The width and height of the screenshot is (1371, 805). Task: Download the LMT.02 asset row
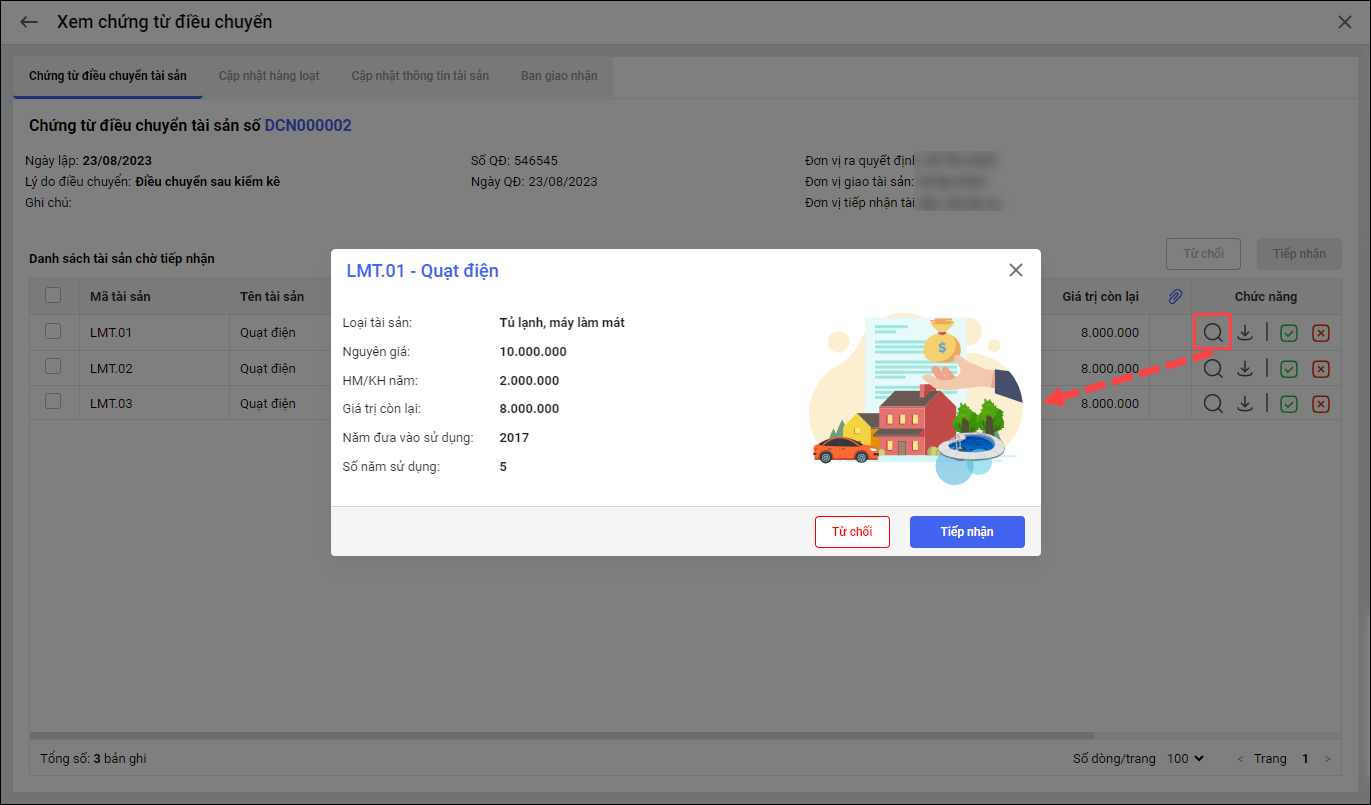(1245, 369)
